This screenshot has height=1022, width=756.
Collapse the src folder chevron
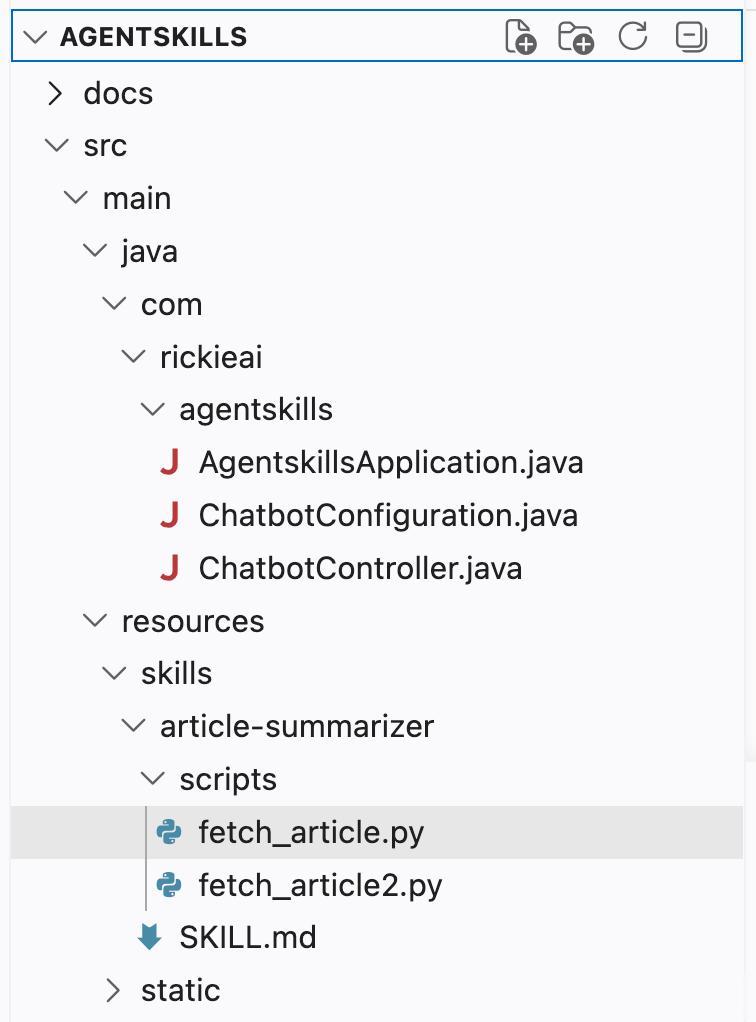(x=57, y=145)
